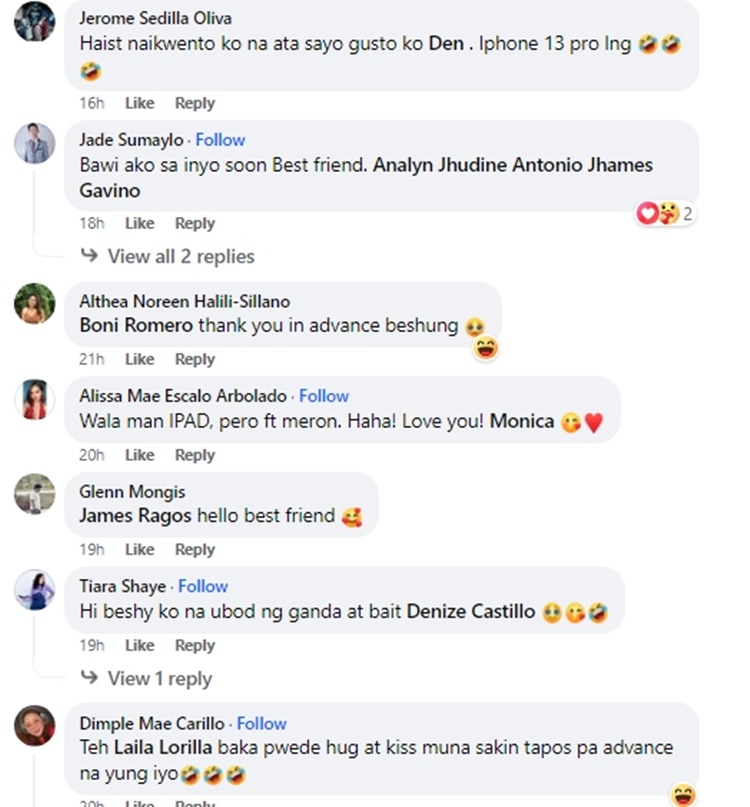
Task: View reactions on Jade Sumaylo's comment
Action: point(665,213)
